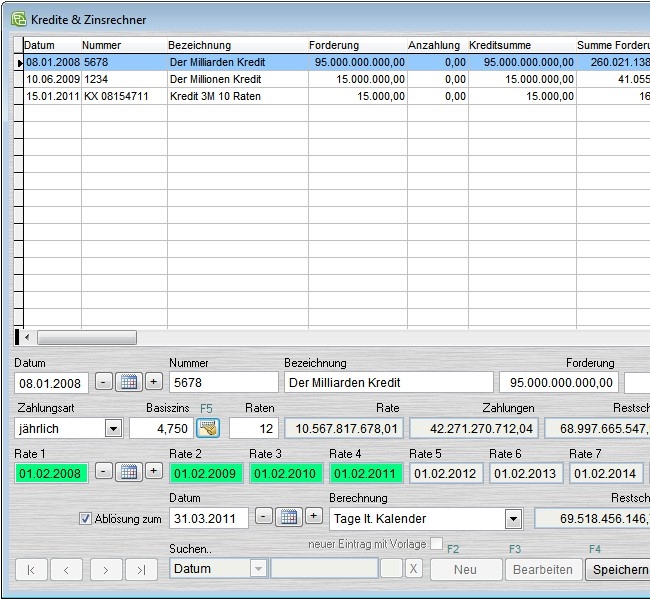
Task: Click the Speichern button
Action: 618,569
